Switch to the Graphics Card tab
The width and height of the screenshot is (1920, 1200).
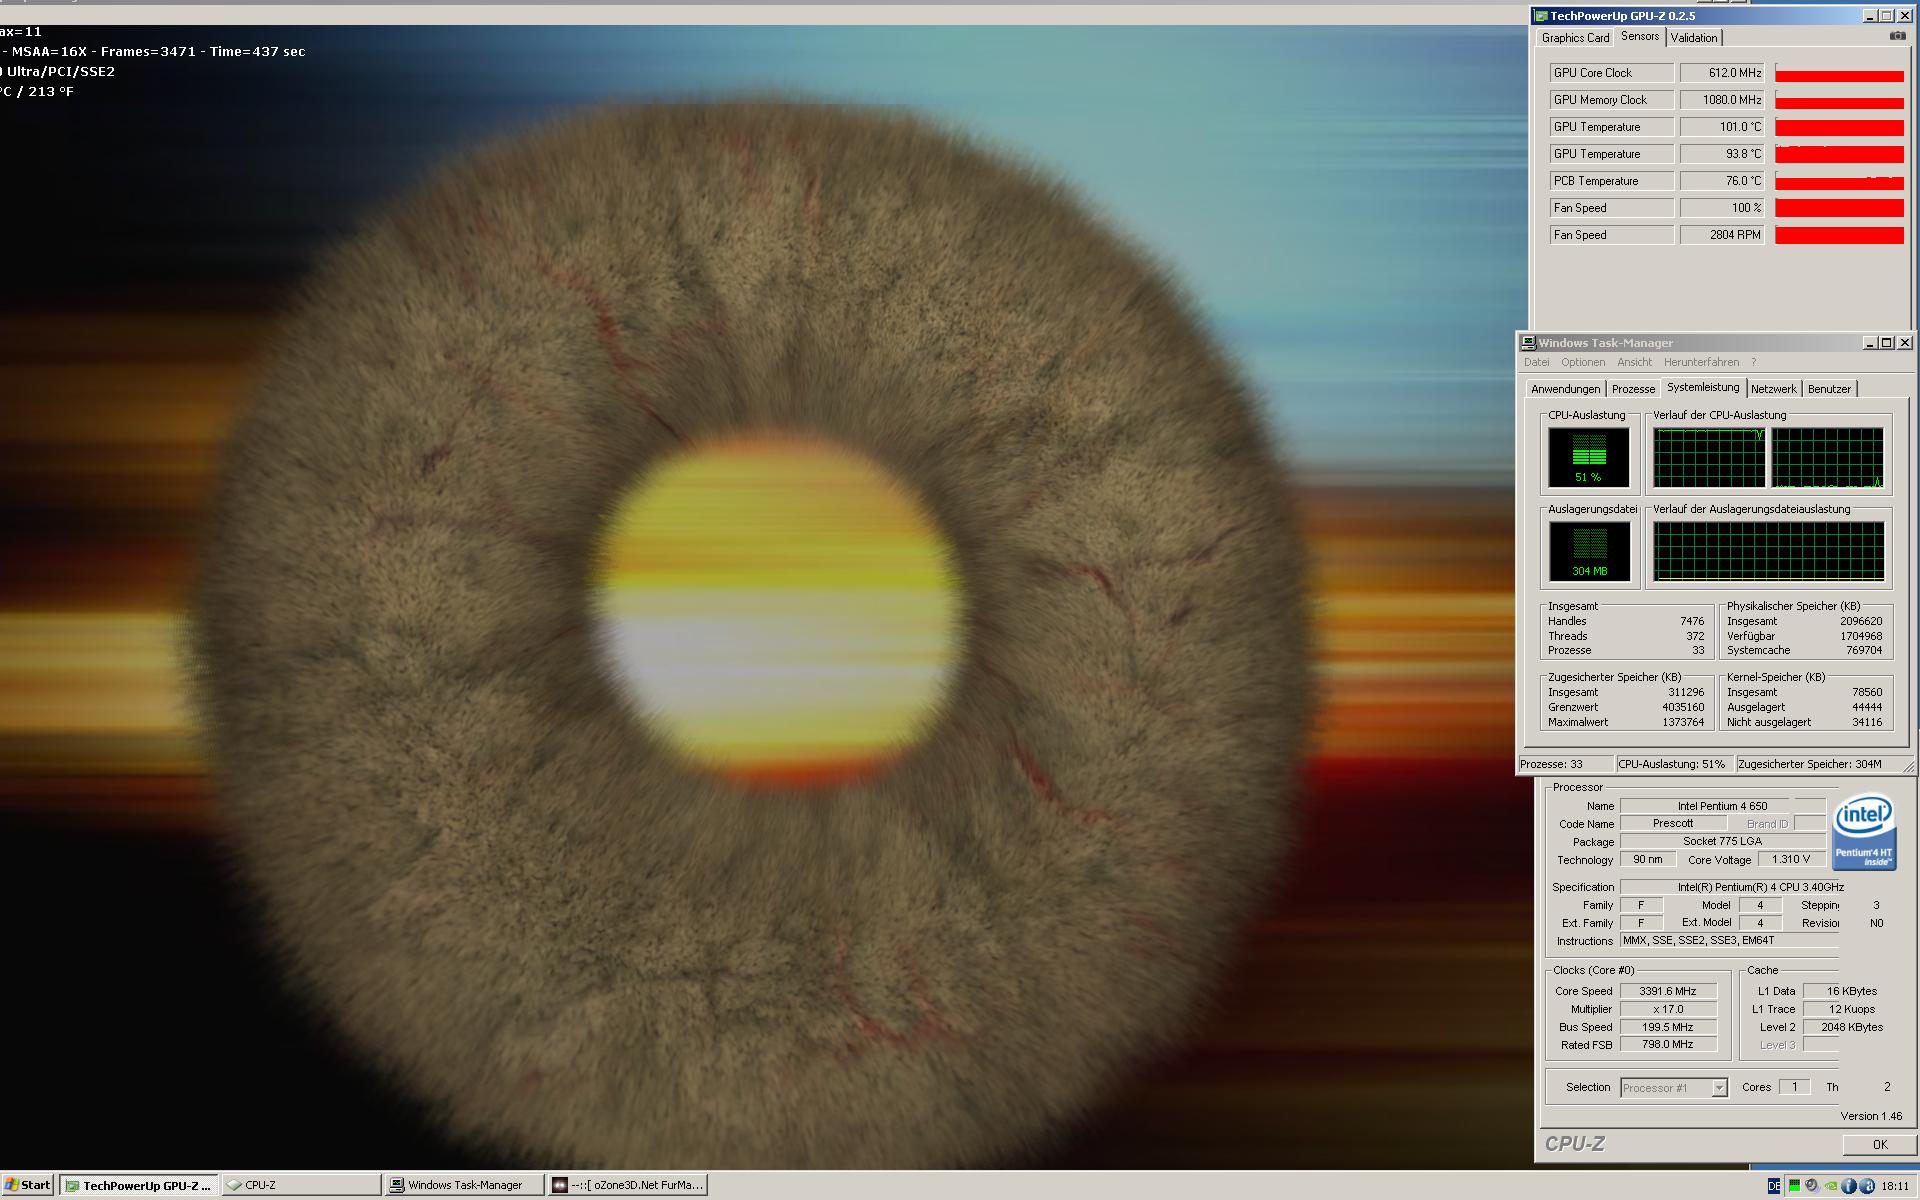pyautogui.click(x=1575, y=38)
